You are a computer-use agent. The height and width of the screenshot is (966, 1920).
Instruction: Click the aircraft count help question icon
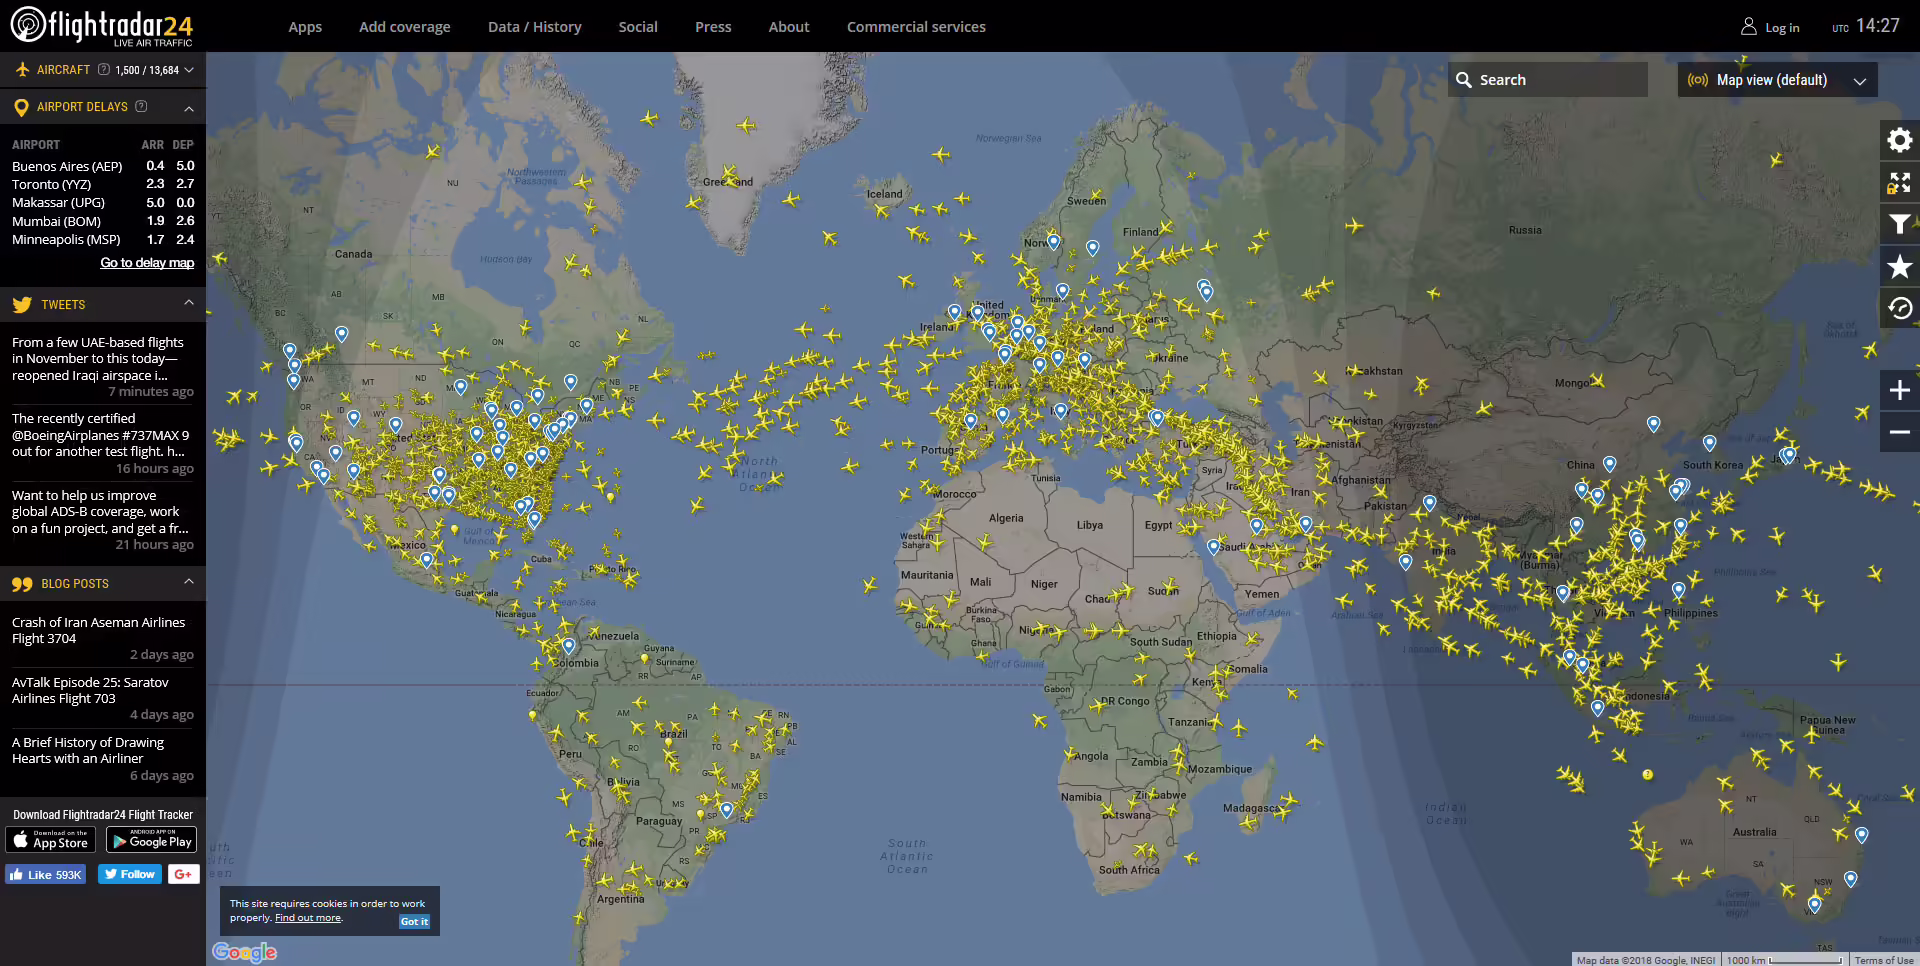click(x=103, y=69)
